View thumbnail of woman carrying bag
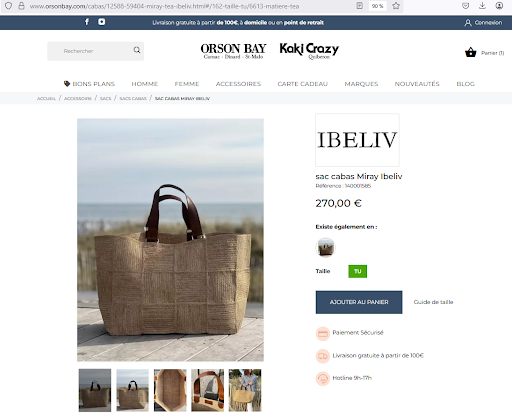 245,390
